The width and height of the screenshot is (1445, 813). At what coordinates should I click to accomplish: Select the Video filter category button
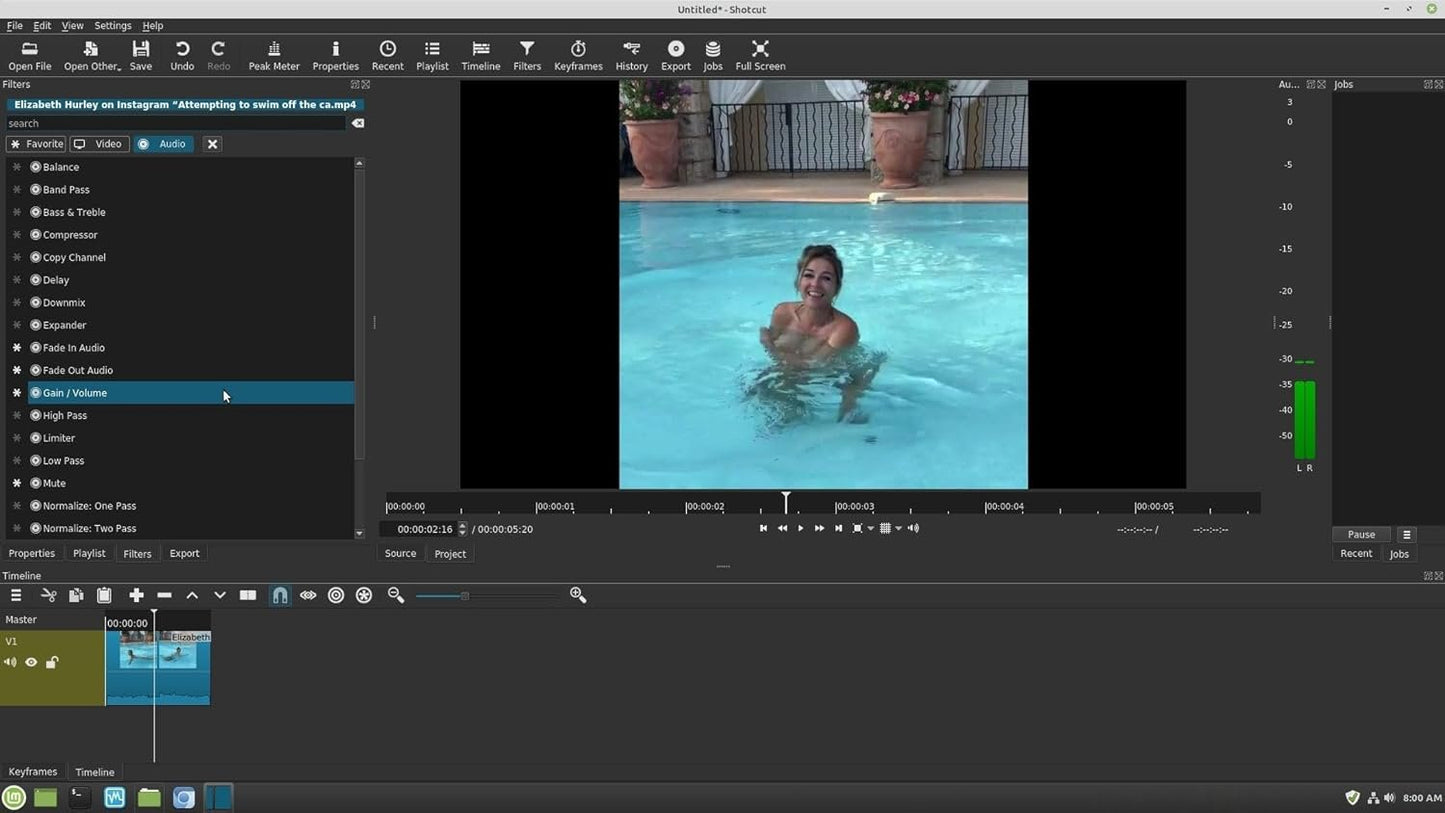point(99,144)
